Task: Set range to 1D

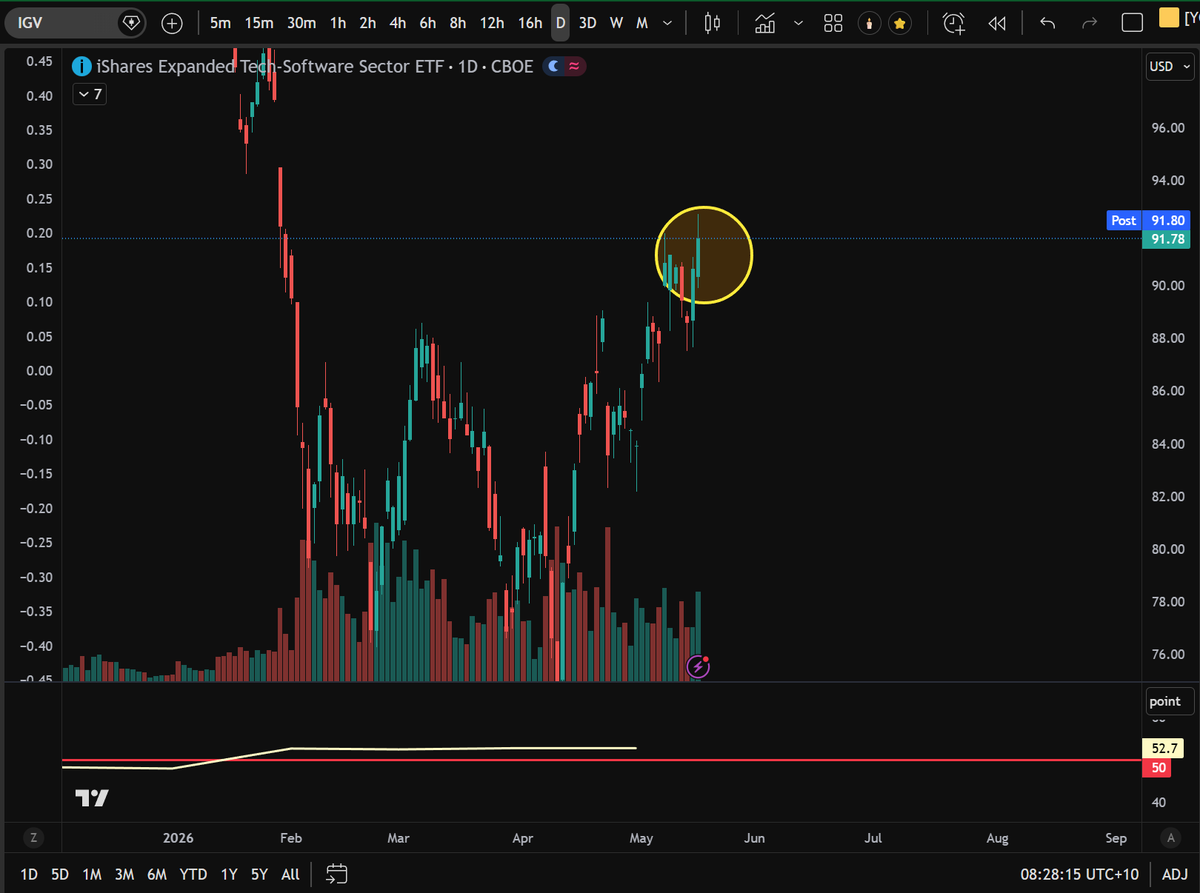Action: [29, 874]
